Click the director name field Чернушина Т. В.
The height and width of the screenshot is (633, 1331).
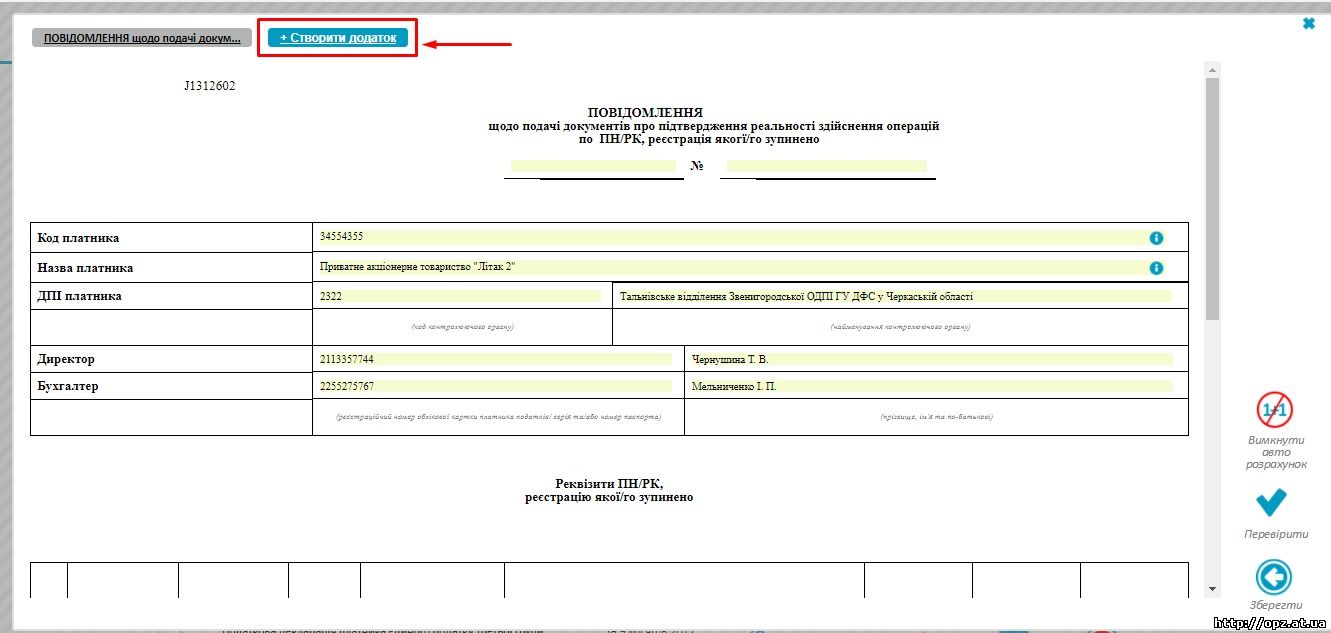pyautogui.click(x=931, y=359)
